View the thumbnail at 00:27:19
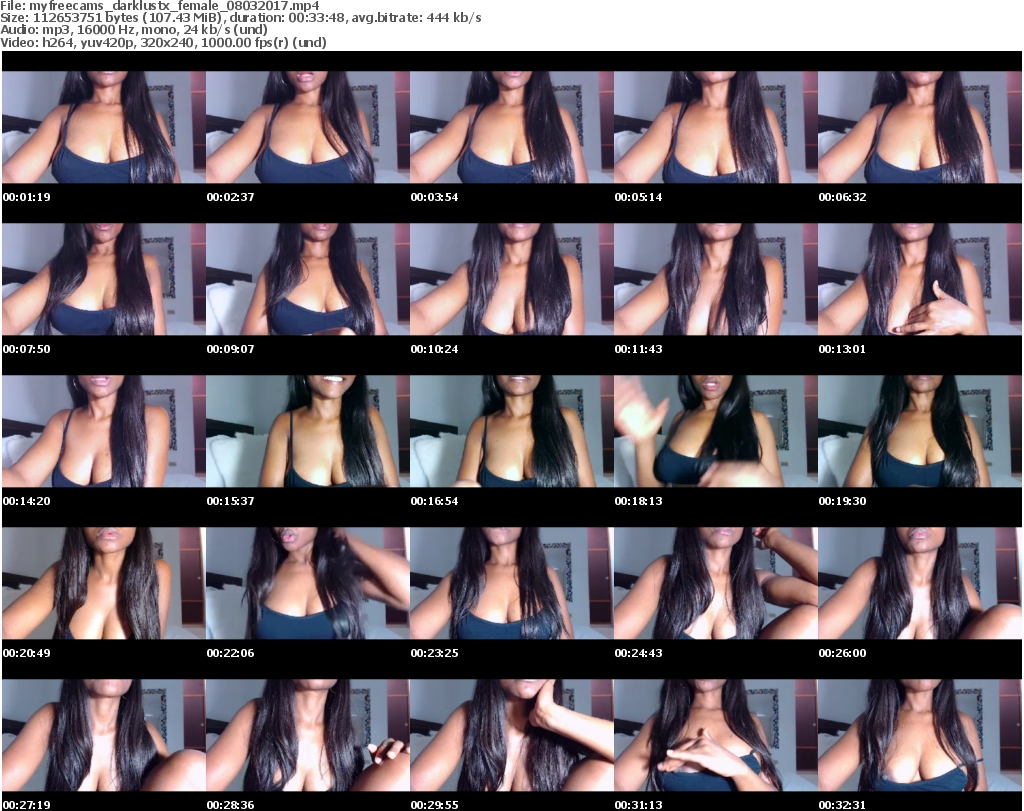The width and height of the screenshot is (1024, 811). 104,735
